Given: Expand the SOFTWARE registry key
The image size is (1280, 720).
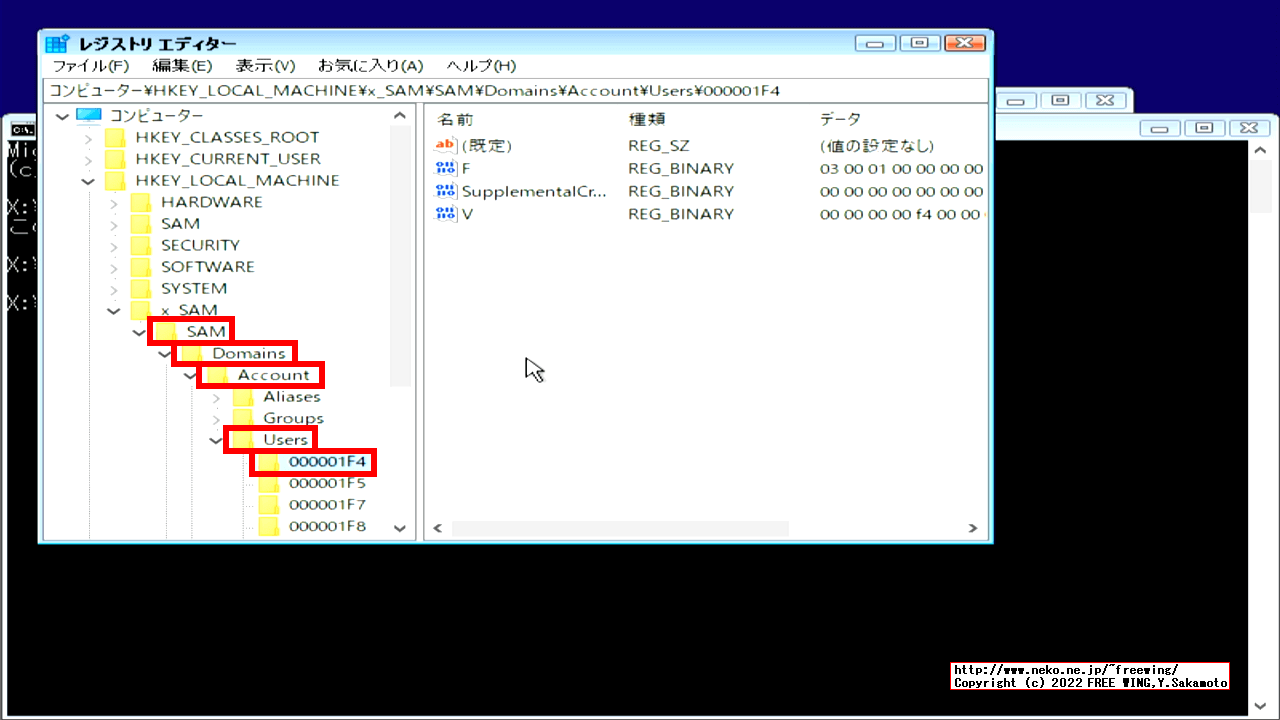Looking at the screenshot, I should pyautogui.click(x=114, y=266).
